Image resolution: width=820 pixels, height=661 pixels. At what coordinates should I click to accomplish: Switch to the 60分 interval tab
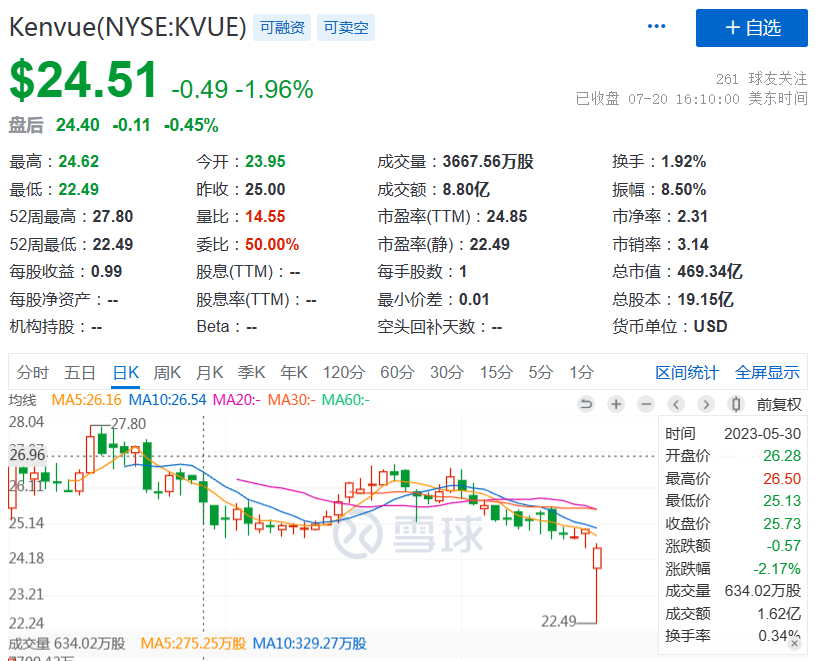pyautogui.click(x=397, y=372)
